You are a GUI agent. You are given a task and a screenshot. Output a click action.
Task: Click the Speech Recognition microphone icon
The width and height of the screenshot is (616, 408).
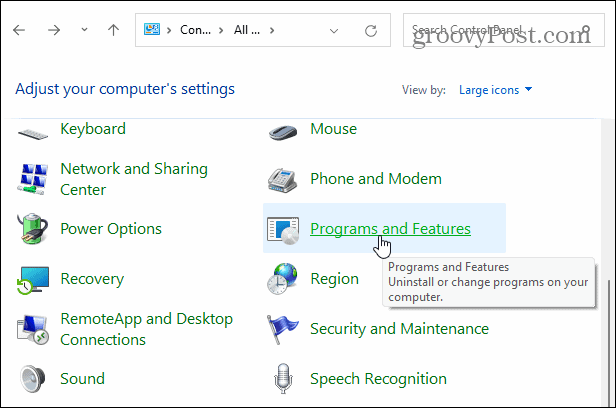[x=283, y=379]
